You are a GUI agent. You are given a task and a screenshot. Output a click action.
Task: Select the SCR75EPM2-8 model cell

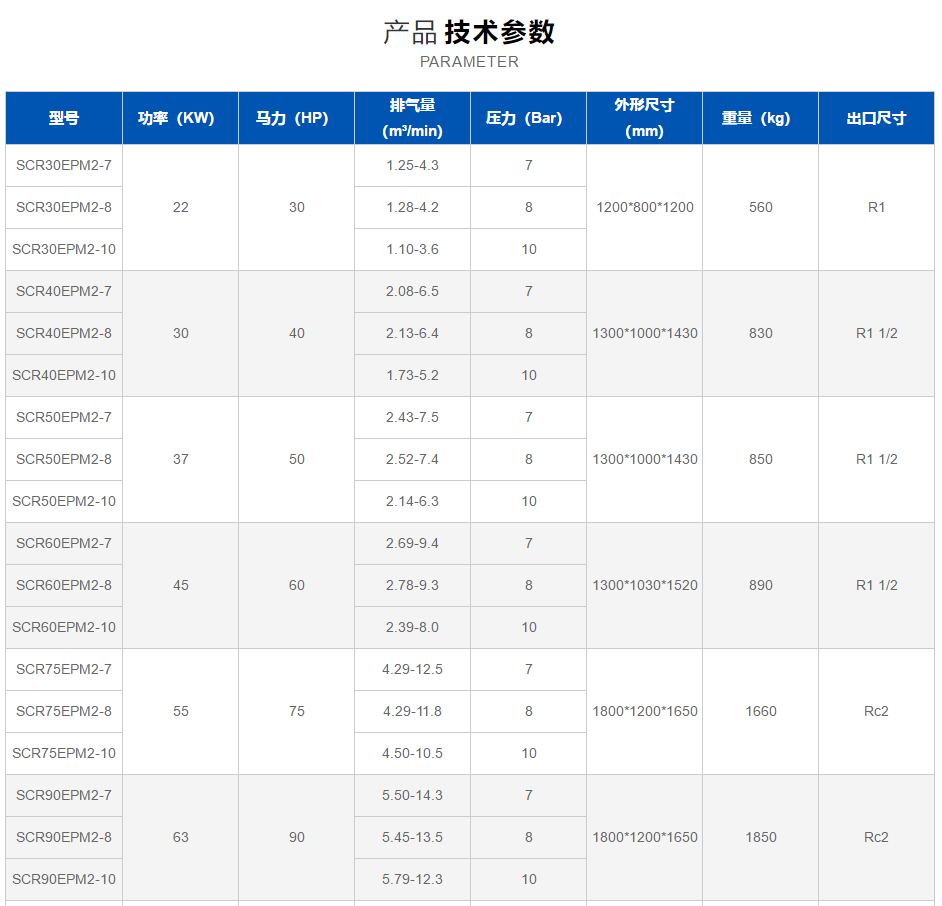[64, 711]
